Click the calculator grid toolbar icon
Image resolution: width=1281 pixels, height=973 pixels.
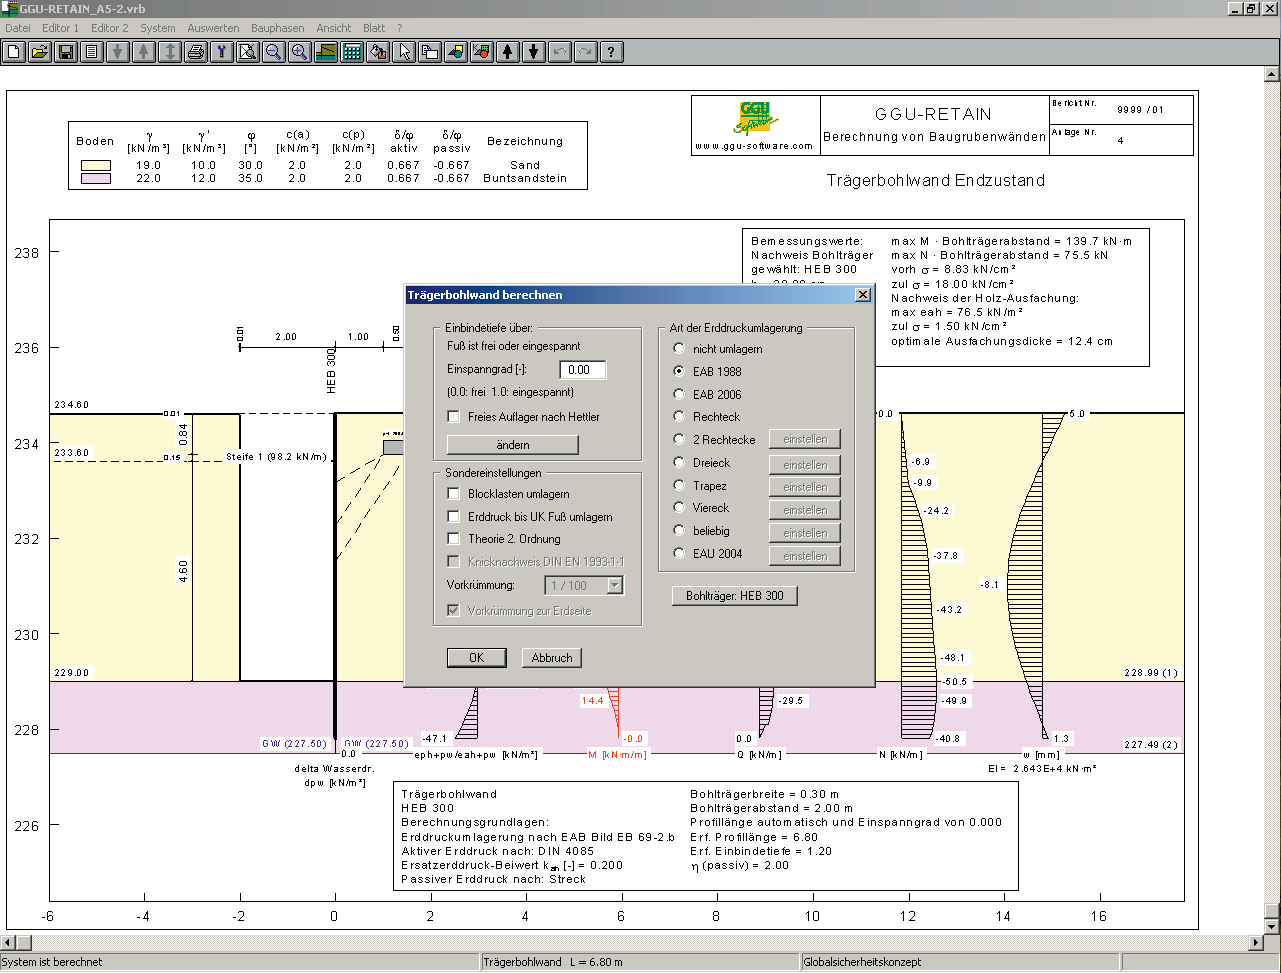(352, 52)
